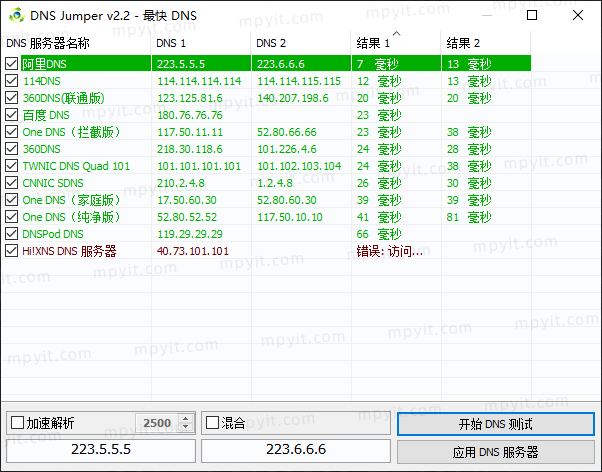This screenshot has width=602, height=472.
Task: Toggle the One DNS（家庭版）checkbox
Action: tap(12, 200)
